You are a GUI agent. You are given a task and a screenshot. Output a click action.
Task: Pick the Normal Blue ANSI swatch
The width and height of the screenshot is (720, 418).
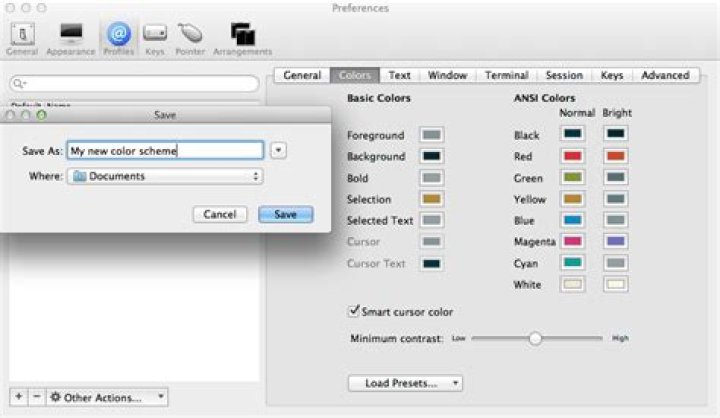[x=573, y=220]
